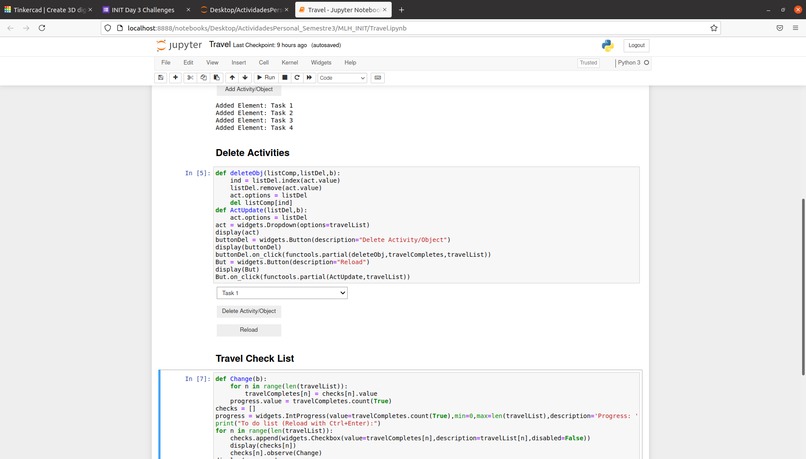
Task: Click the Python logo icon in the header
Action: tap(608, 45)
